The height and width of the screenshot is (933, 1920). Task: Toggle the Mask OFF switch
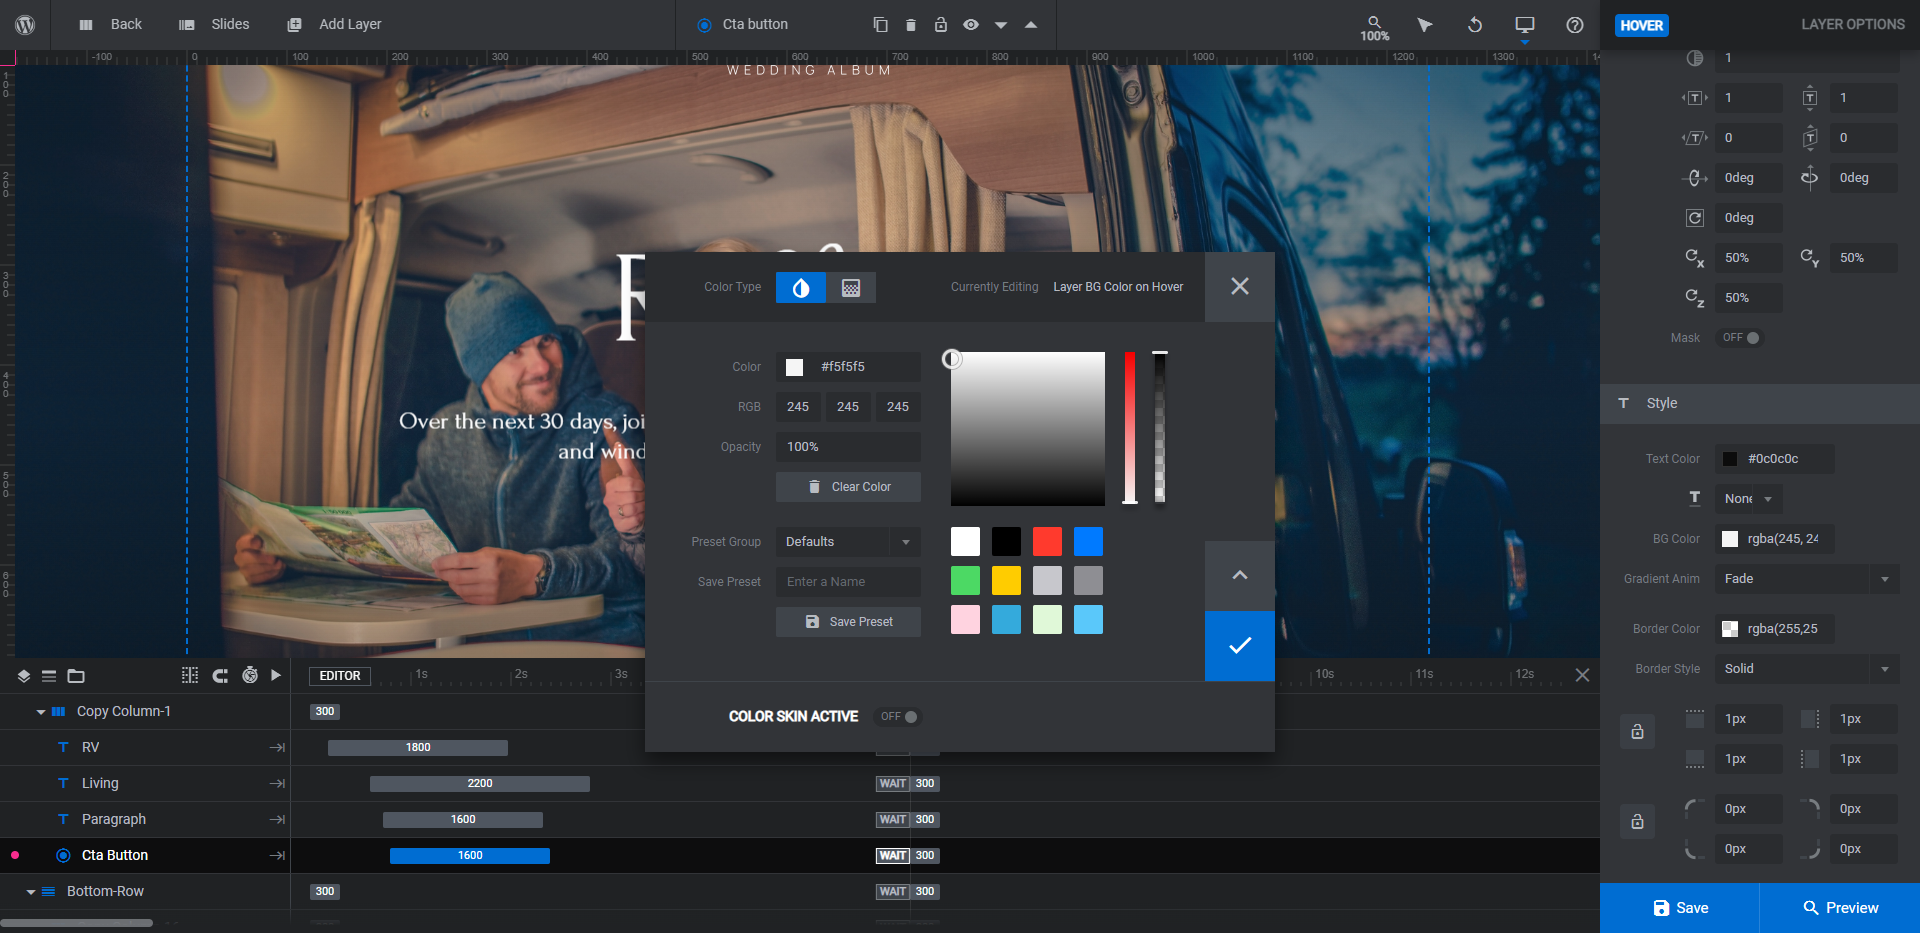click(1741, 338)
